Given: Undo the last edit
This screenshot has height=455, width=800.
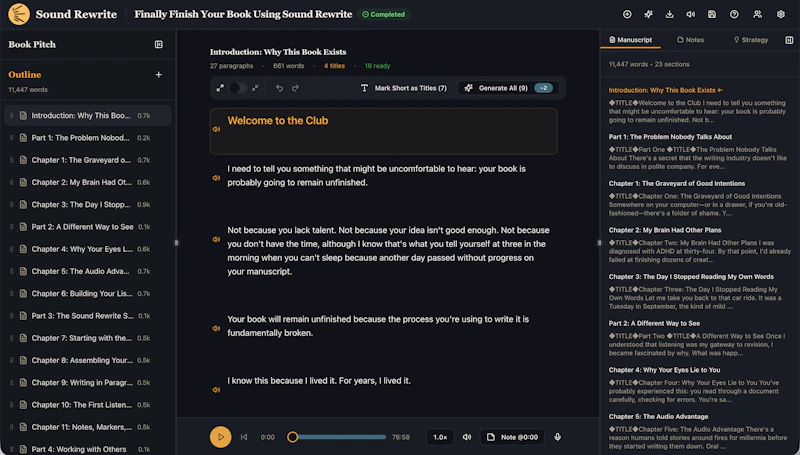Looking at the screenshot, I should click(x=279, y=88).
